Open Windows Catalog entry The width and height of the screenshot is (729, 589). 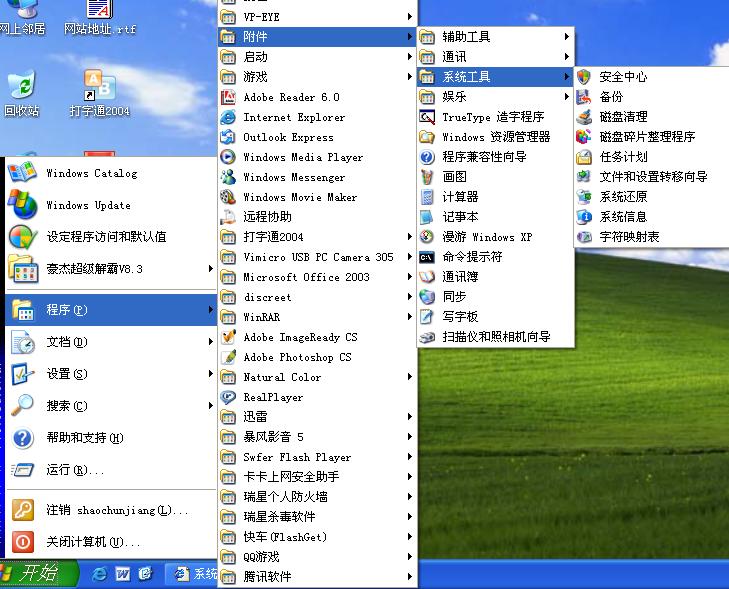111,173
